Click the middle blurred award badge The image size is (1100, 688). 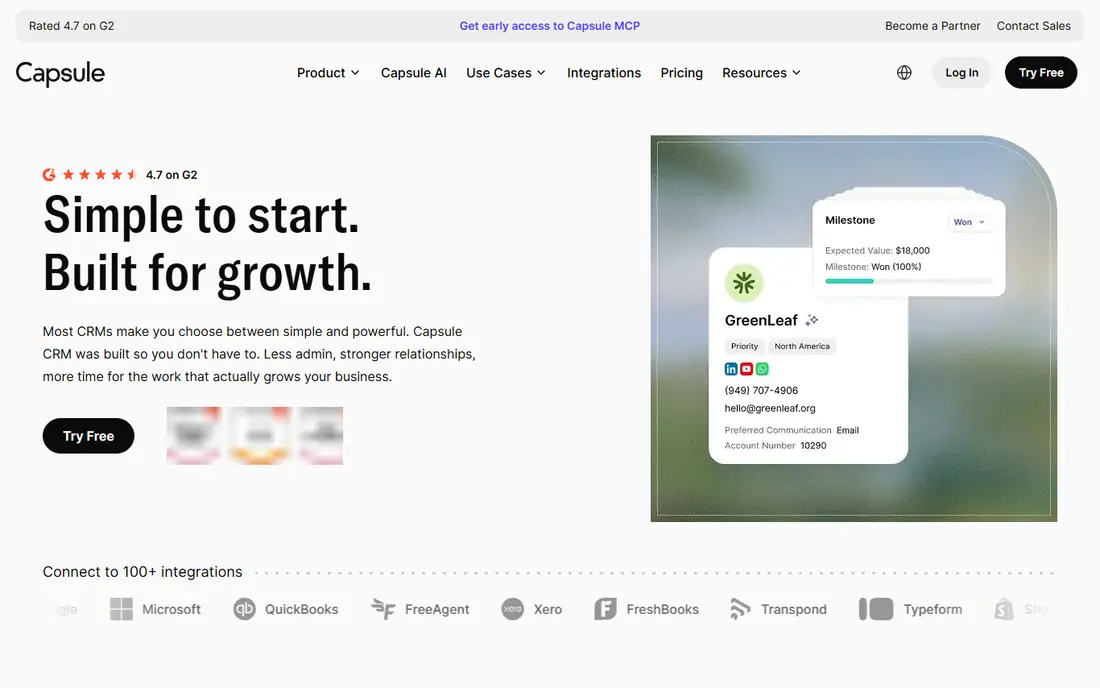click(260, 436)
